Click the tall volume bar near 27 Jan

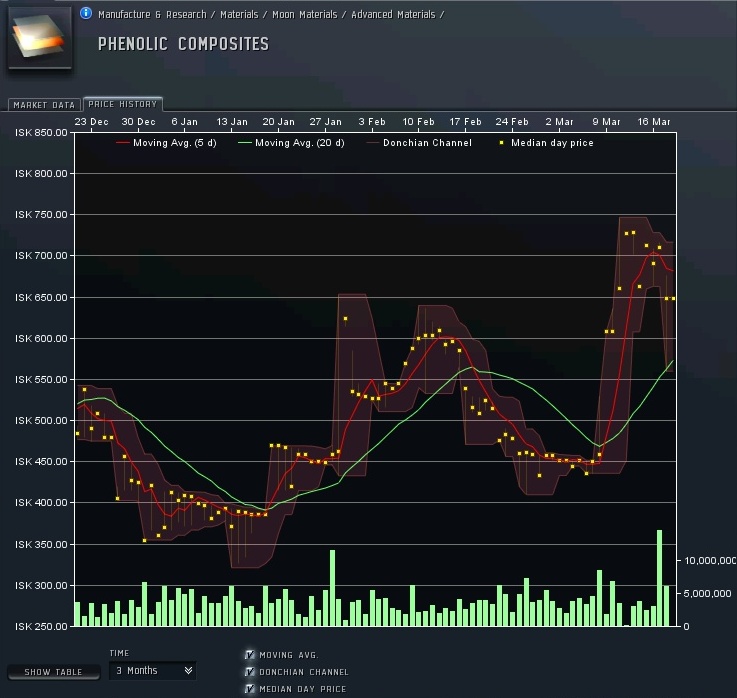tap(332, 588)
